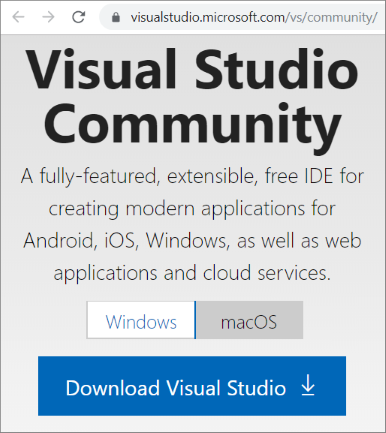Click the 'Download Visual Studio' label text
This screenshot has height=433, width=386.
coord(176,388)
